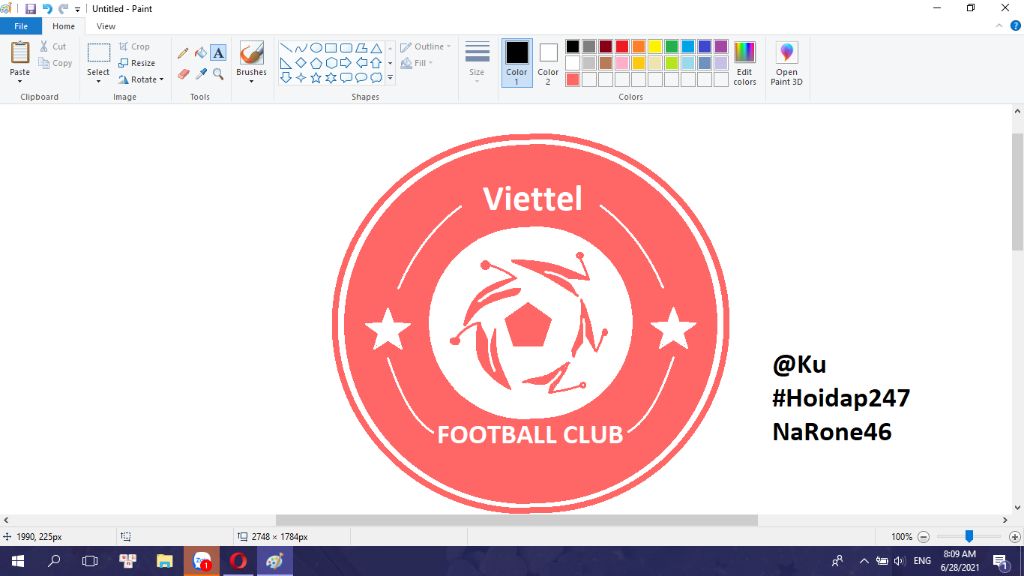Select the Fill with color bucket tool
Viewport: 1024px width, 576px height.
[201, 53]
